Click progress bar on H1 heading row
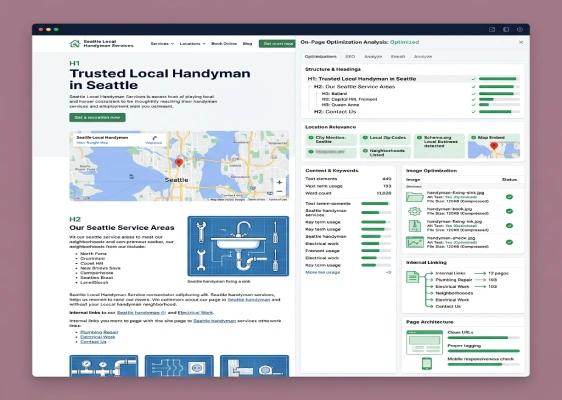Viewport: 562px width, 400px height. [499, 79]
